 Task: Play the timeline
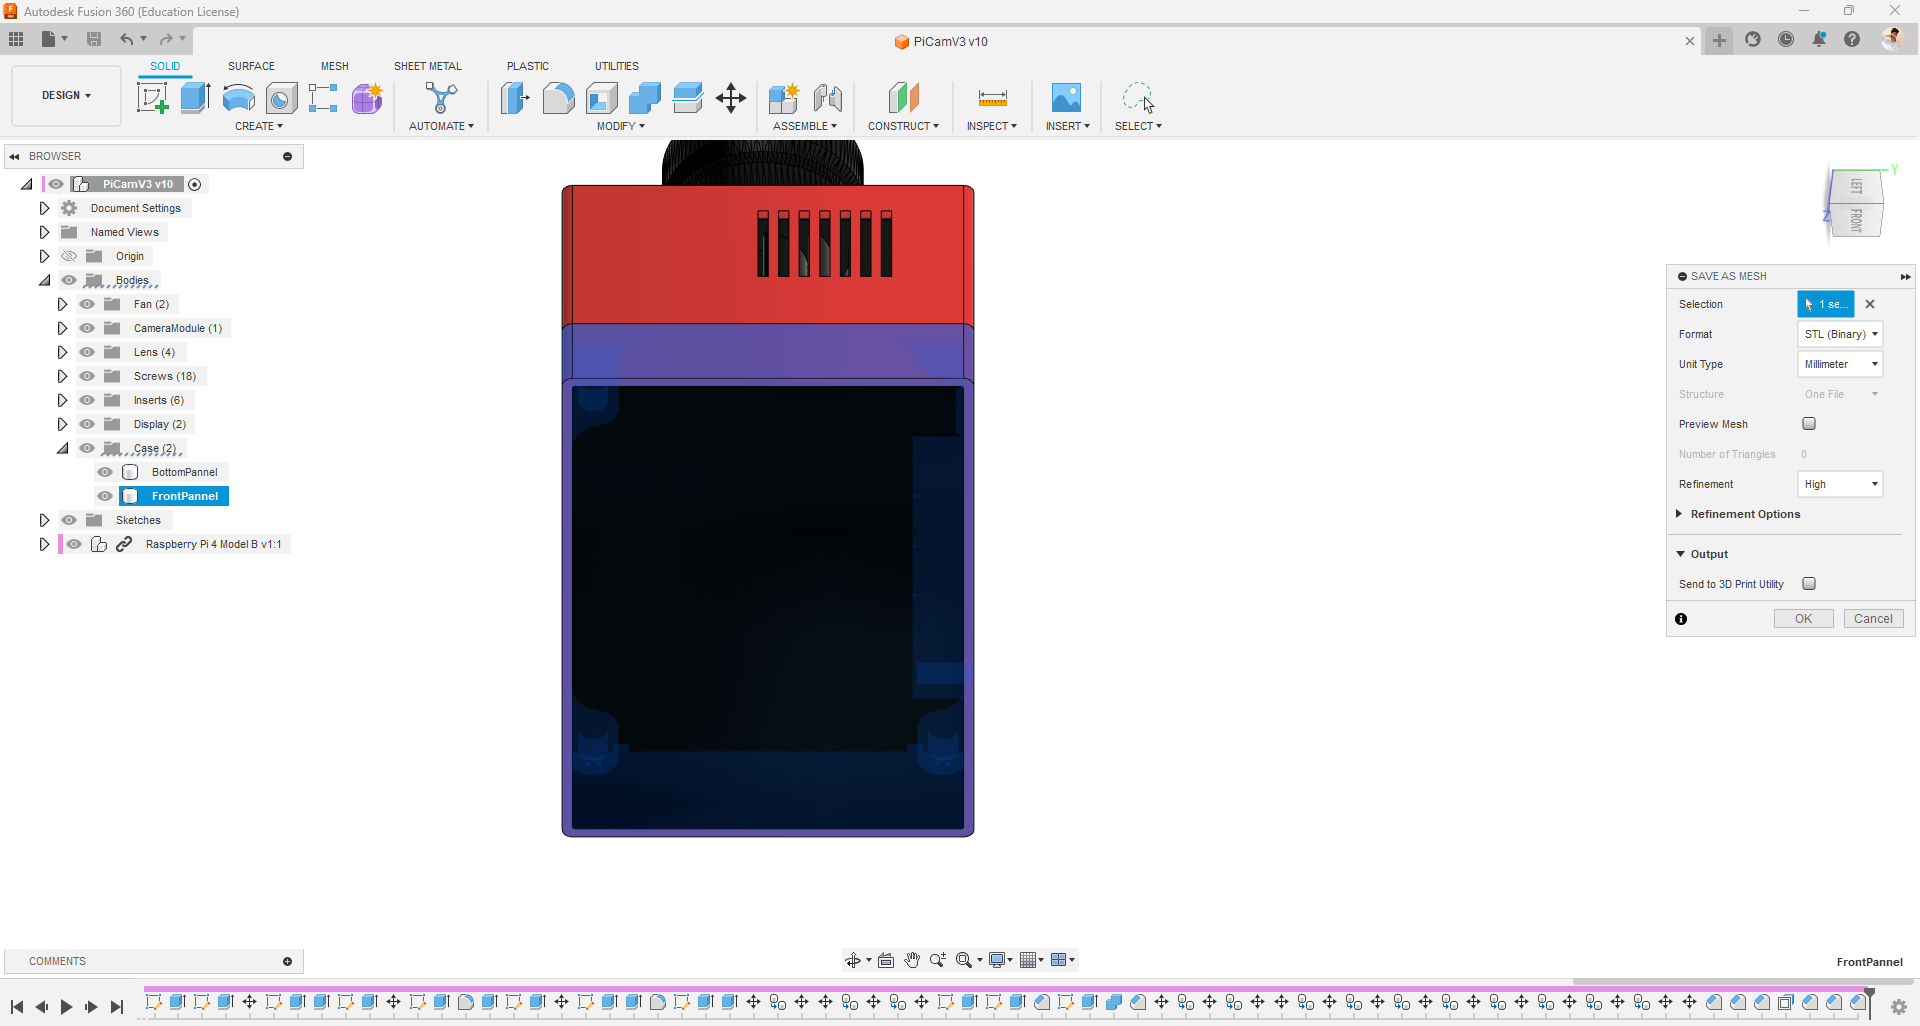pyautogui.click(x=66, y=1007)
